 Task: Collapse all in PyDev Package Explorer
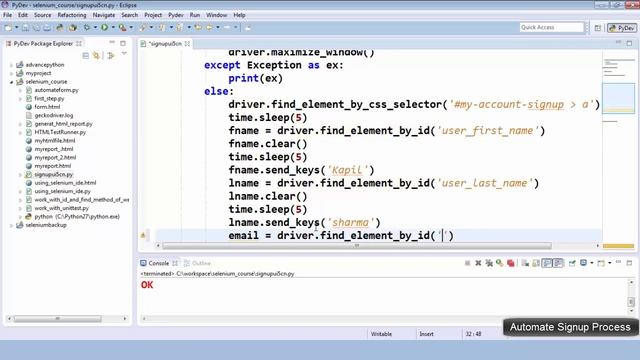85,56
